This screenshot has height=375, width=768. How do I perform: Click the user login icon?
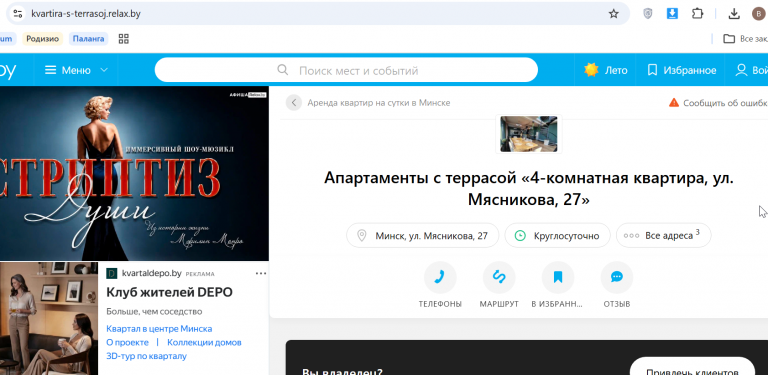click(742, 70)
